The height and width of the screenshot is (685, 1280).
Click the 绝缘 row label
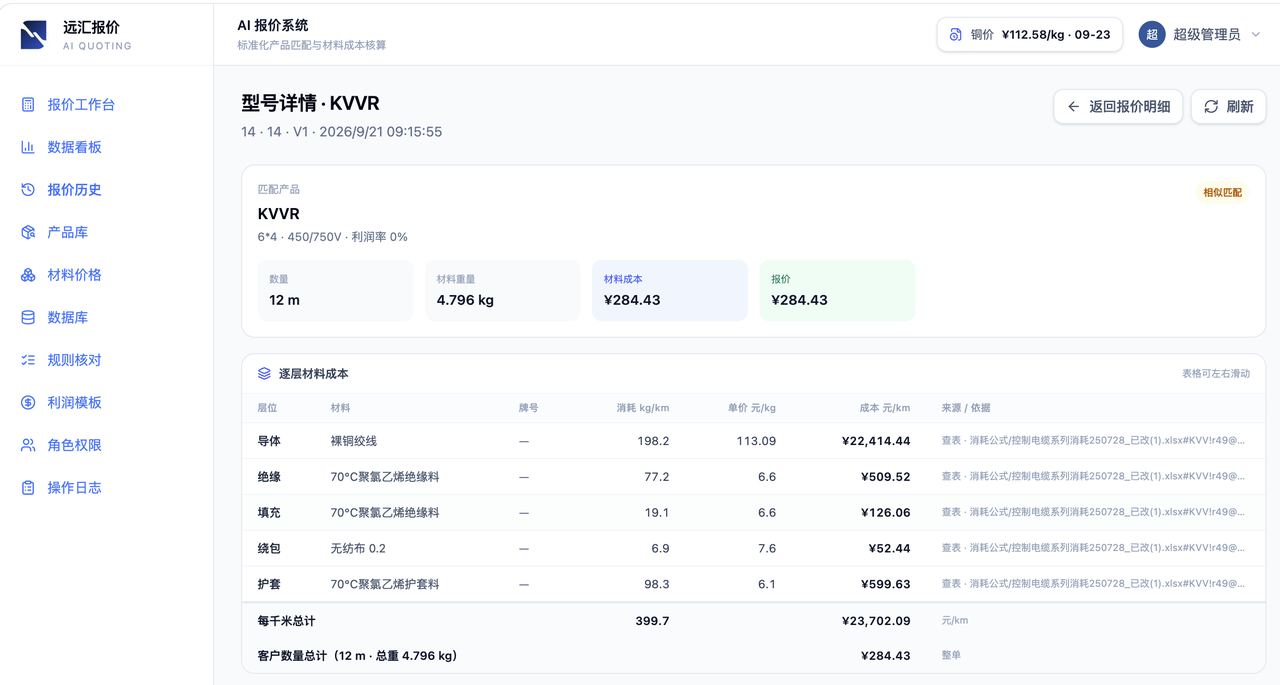click(269, 477)
